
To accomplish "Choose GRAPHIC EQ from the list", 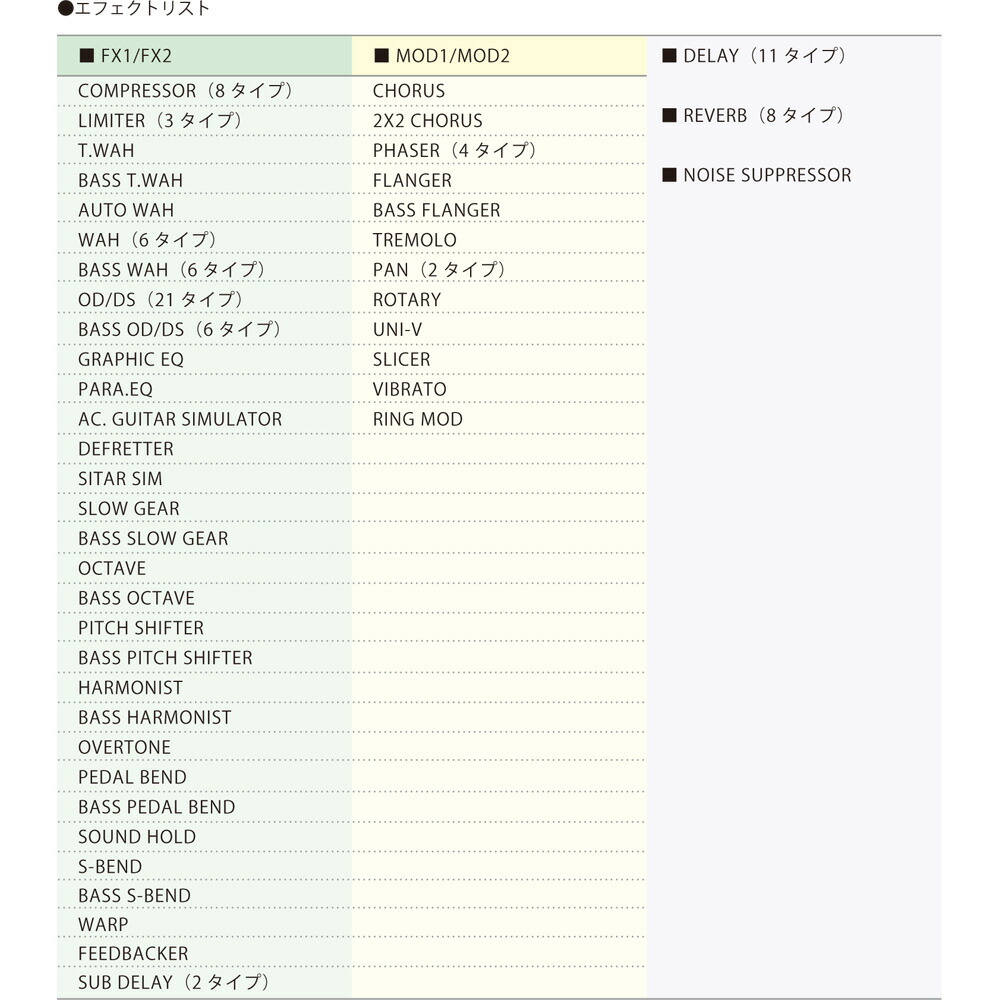I will pos(131,359).
